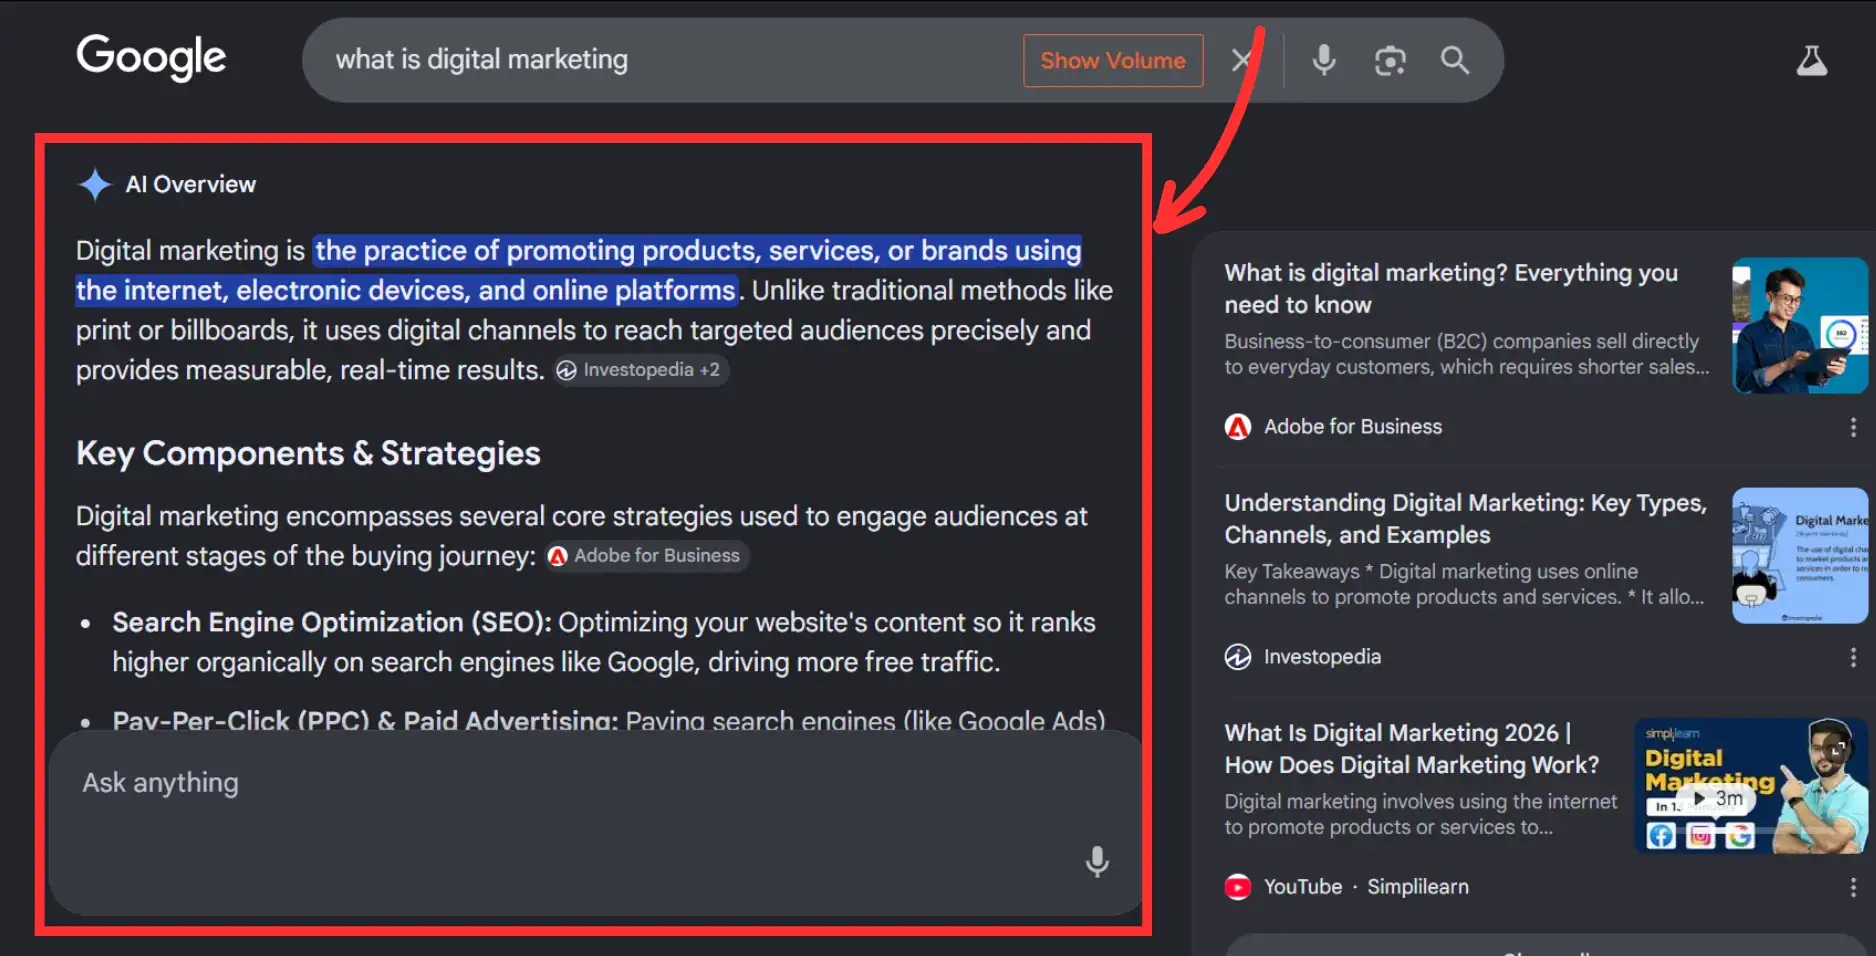Open the Adobe for Business source chip
Image resolution: width=1876 pixels, height=956 pixels.
(646, 556)
